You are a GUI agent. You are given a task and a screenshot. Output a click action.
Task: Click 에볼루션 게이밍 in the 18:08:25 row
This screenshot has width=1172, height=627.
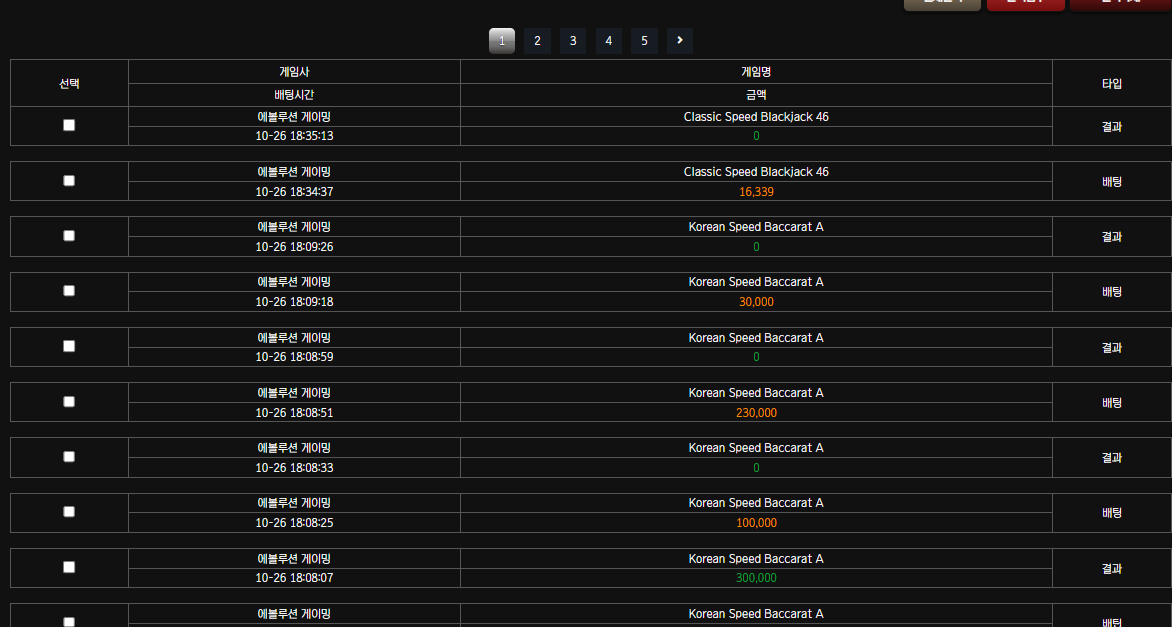[x=294, y=503]
